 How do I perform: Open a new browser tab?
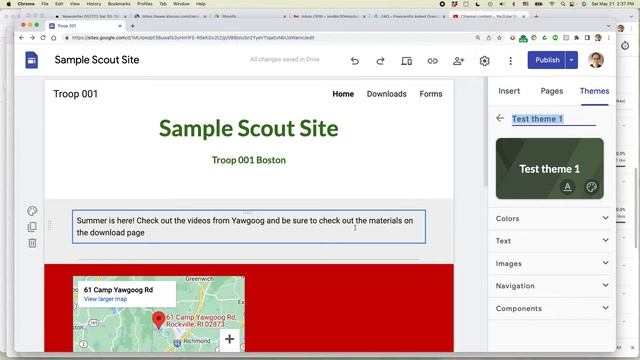pos(132,26)
